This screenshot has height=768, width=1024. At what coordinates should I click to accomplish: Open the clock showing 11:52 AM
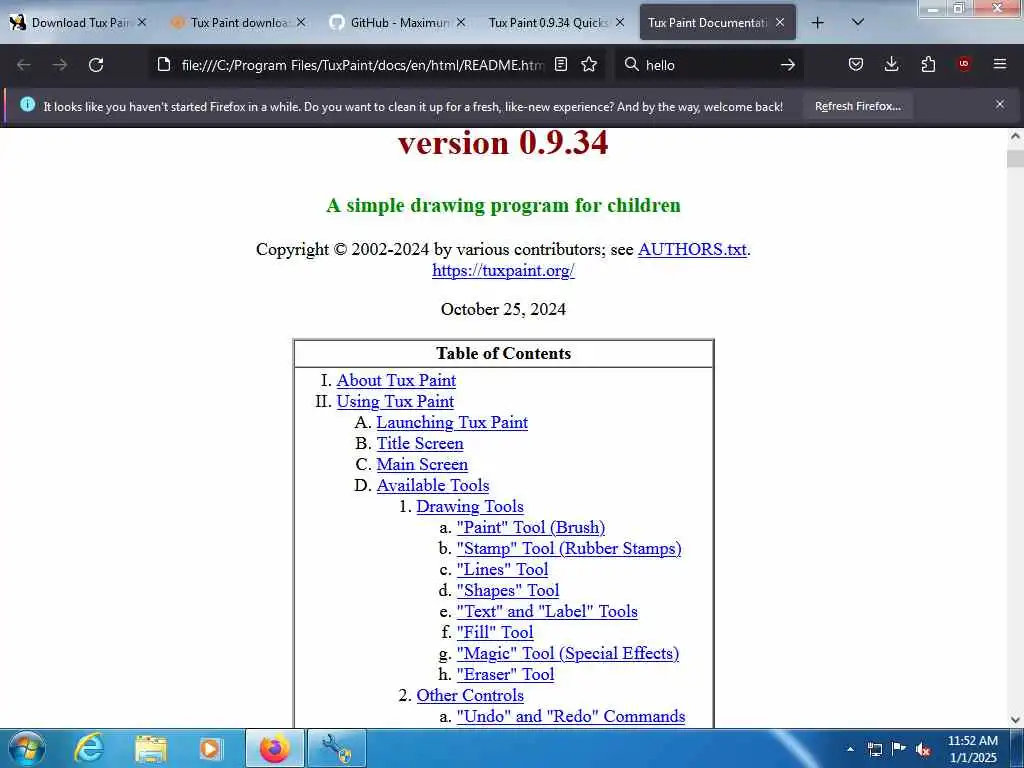click(x=972, y=749)
